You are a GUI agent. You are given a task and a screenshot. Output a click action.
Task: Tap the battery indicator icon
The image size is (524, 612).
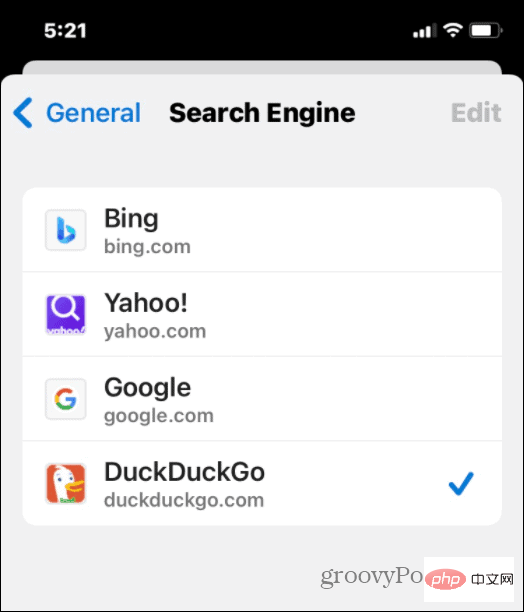[x=486, y=30]
